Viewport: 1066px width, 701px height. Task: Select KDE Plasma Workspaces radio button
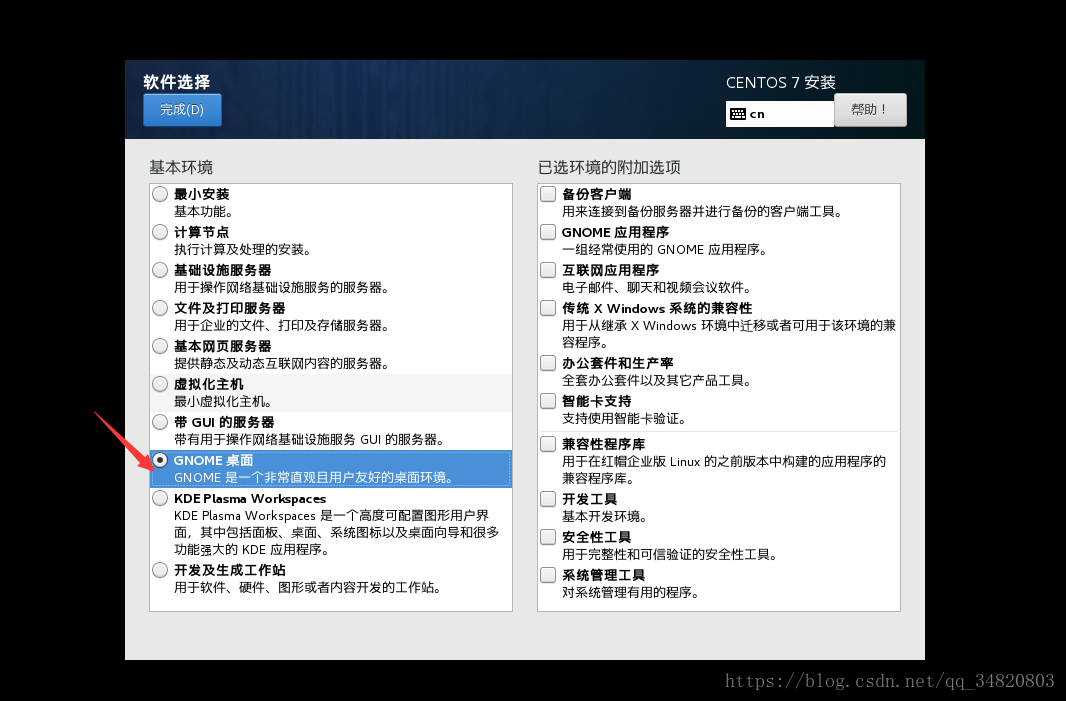click(x=160, y=498)
